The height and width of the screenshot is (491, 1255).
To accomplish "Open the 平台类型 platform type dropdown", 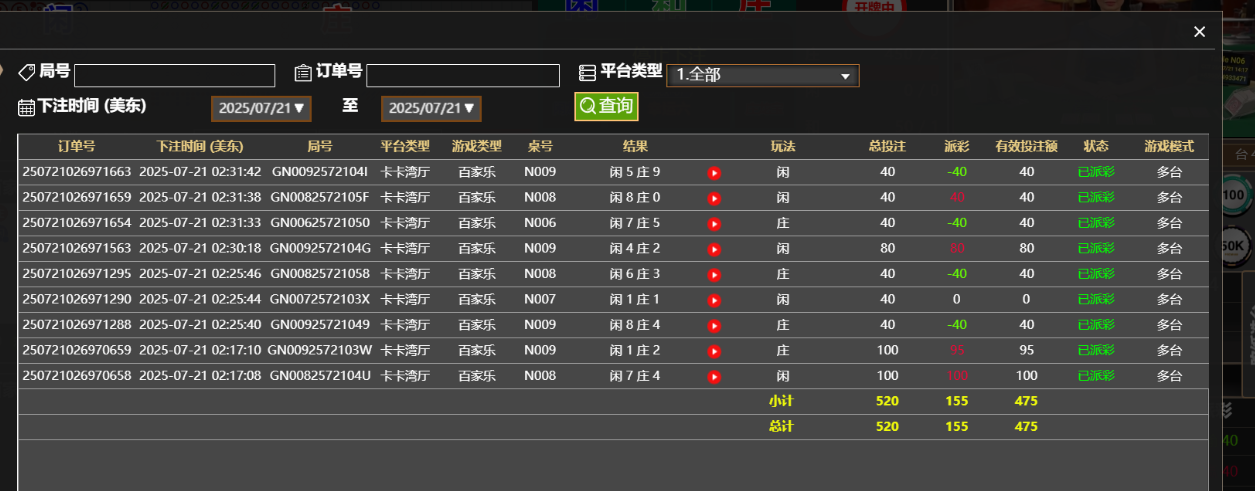I will pos(762,75).
